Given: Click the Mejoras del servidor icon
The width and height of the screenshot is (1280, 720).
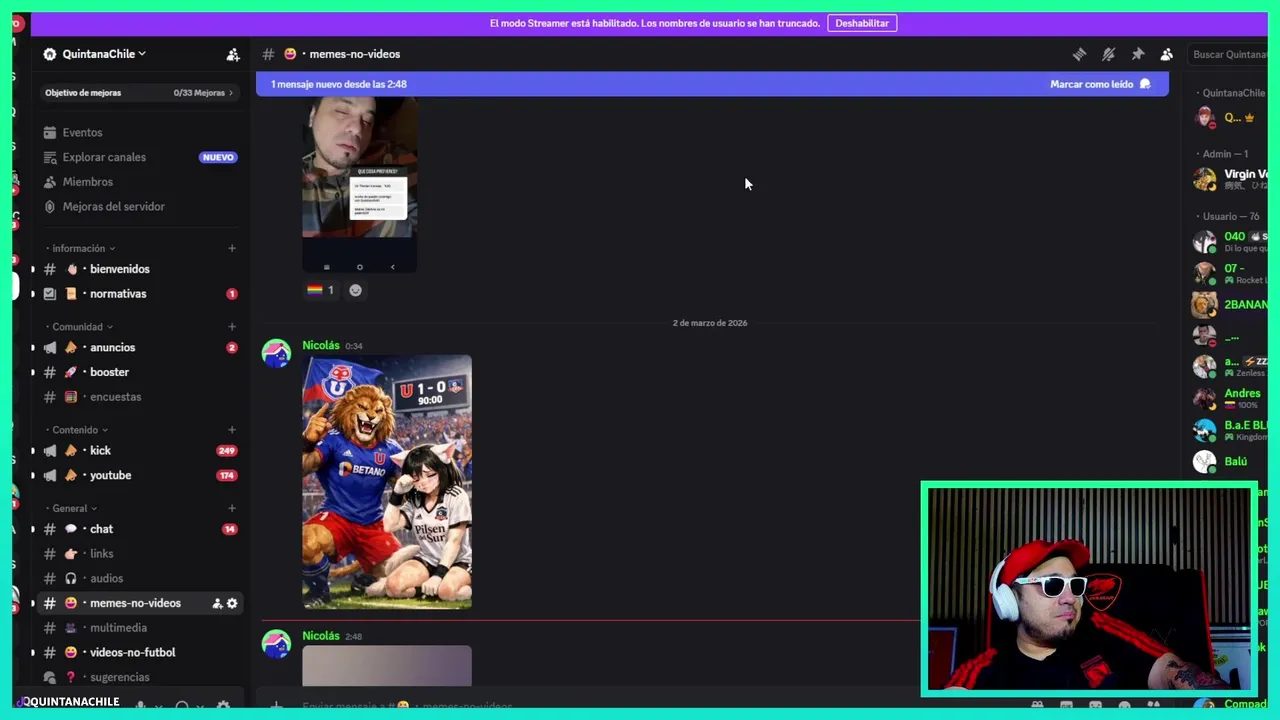Looking at the screenshot, I should coord(50,206).
